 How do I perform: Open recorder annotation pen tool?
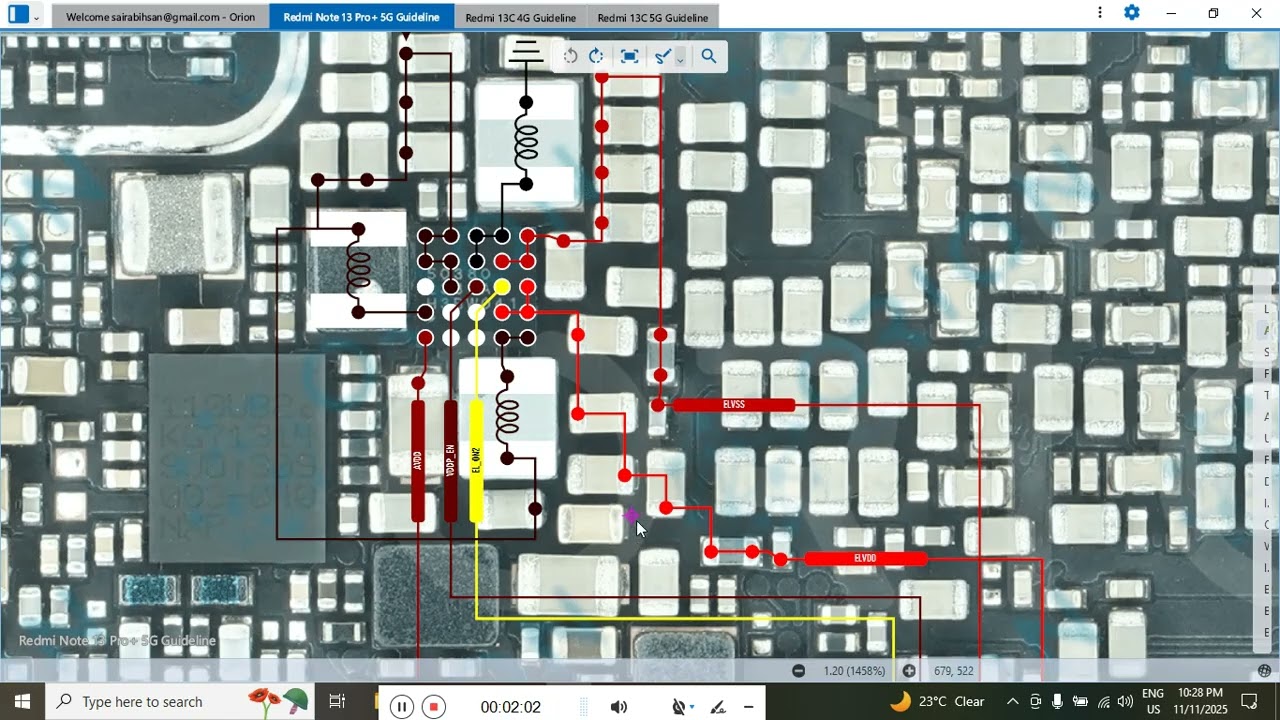click(x=718, y=707)
